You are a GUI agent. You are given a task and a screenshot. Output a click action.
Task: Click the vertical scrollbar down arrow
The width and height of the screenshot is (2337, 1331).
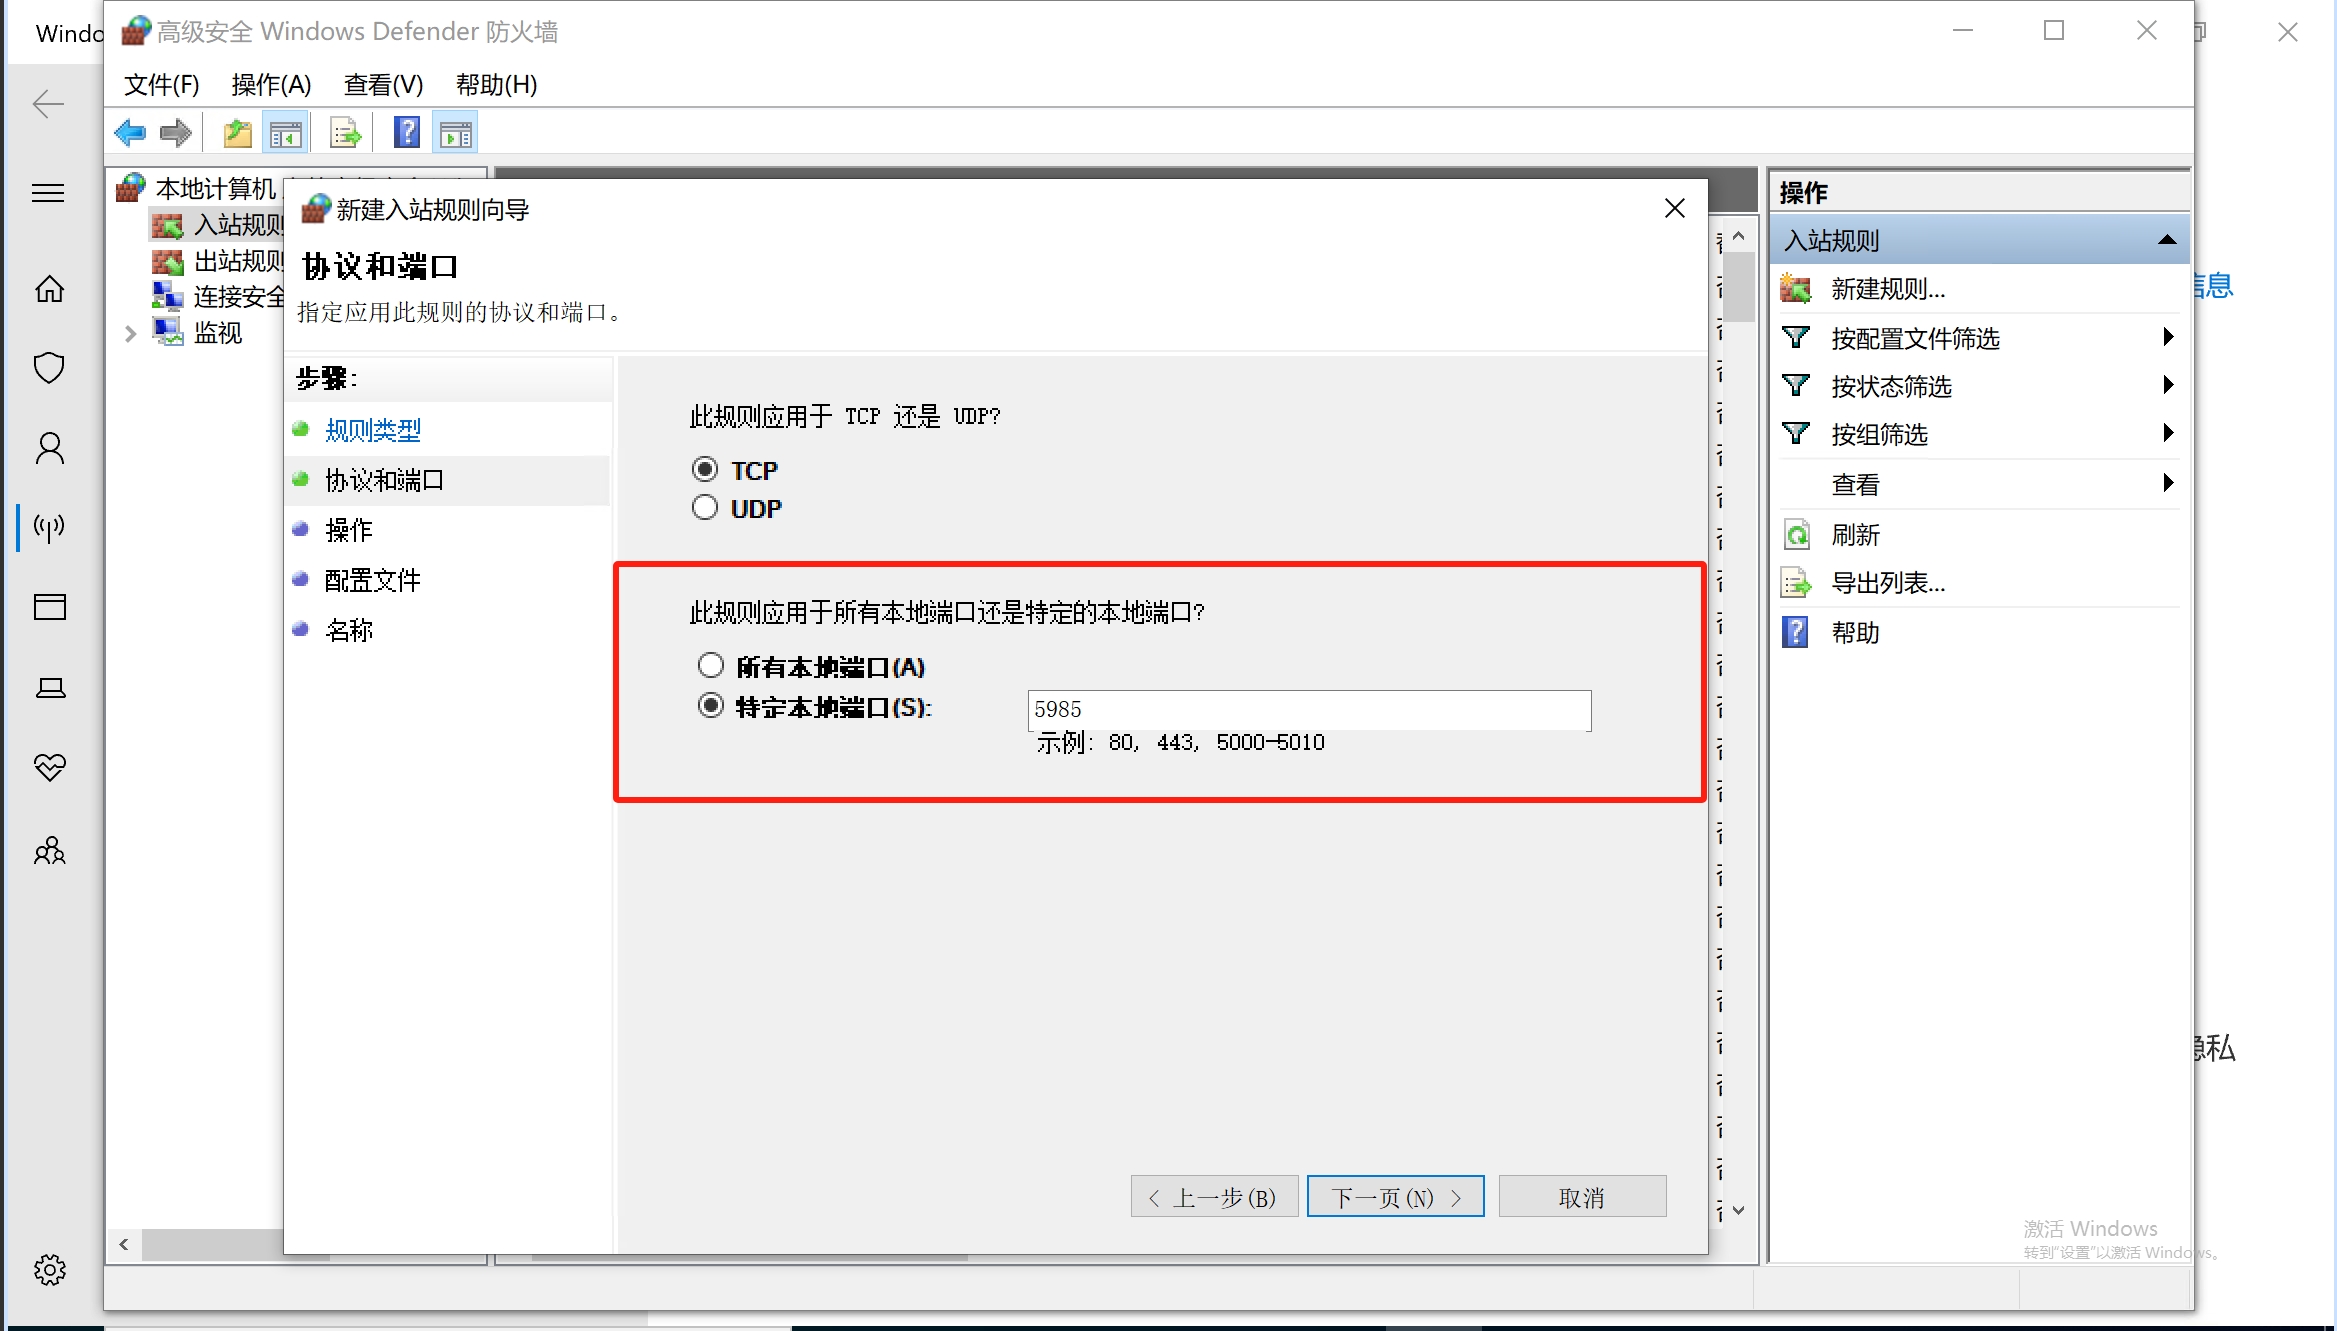1739,1210
